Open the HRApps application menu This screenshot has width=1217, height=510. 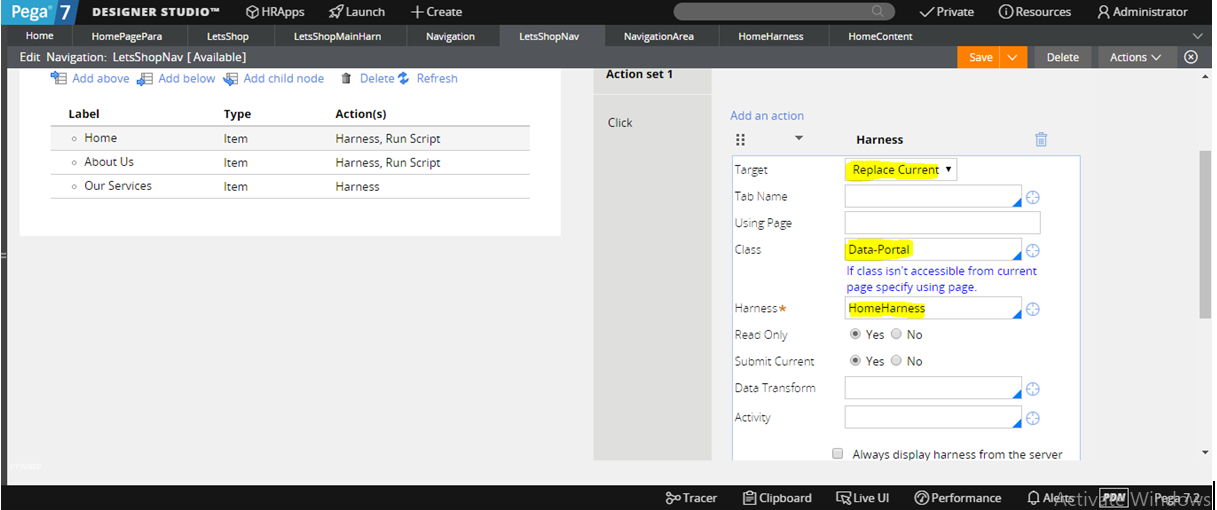coord(275,12)
